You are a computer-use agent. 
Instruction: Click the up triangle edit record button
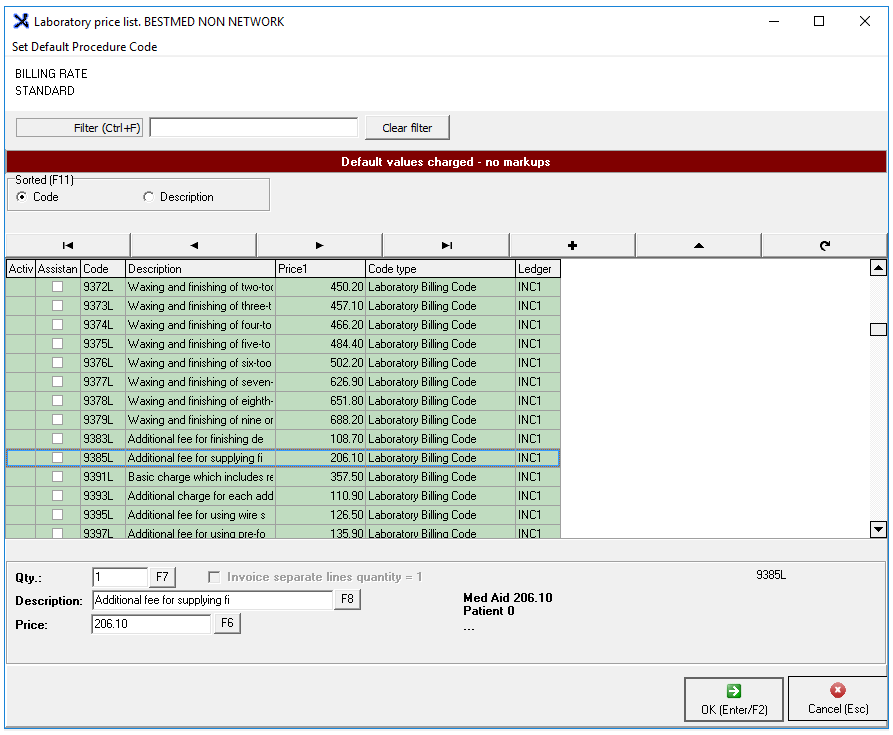click(698, 245)
